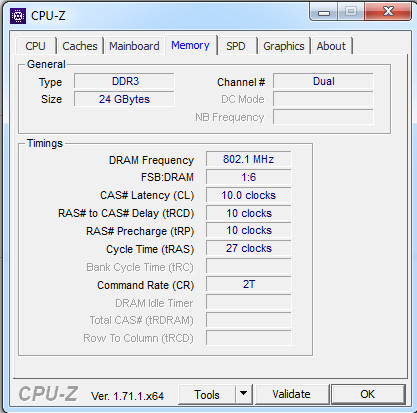Open the Caches tab

click(80, 46)
